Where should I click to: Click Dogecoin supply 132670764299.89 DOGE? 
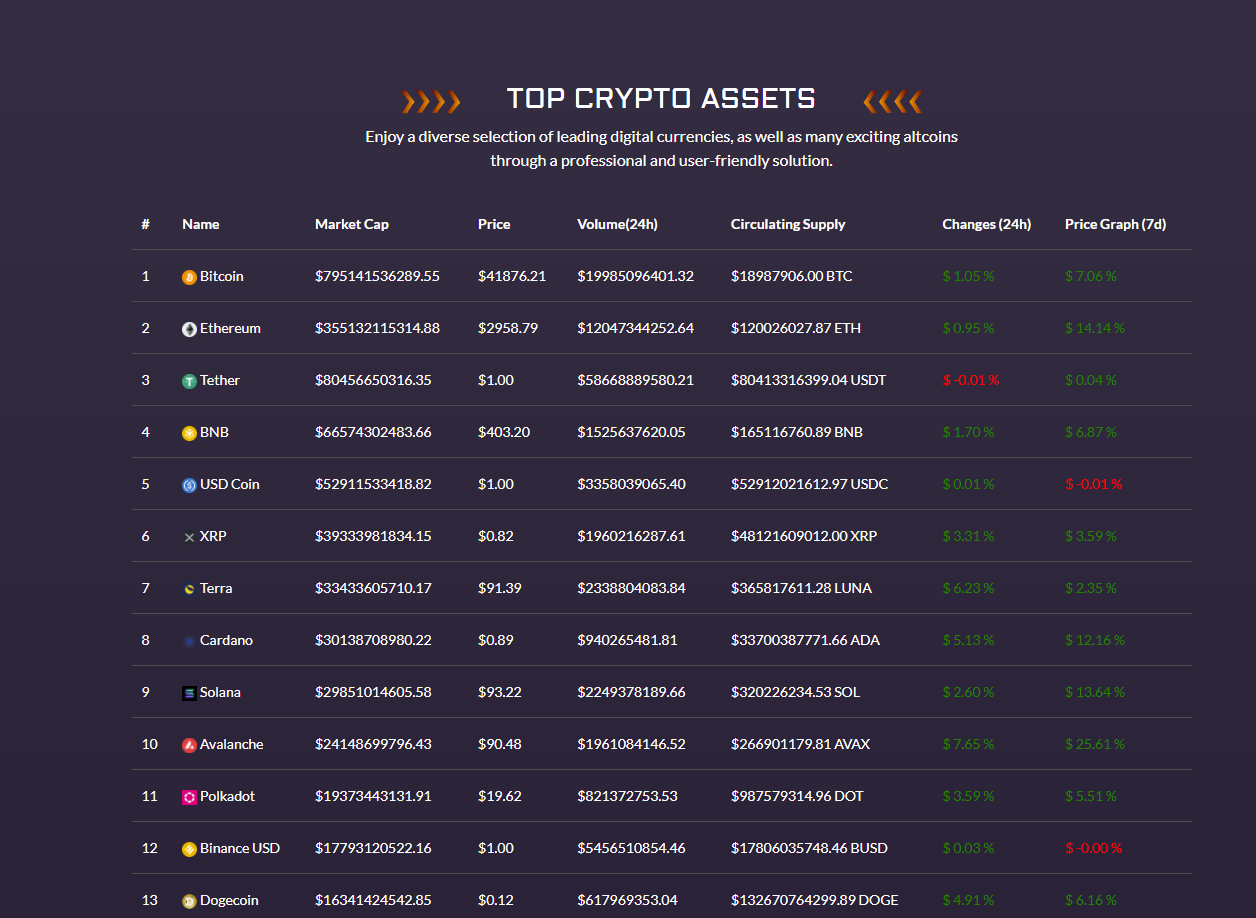(x=815, y=900)
